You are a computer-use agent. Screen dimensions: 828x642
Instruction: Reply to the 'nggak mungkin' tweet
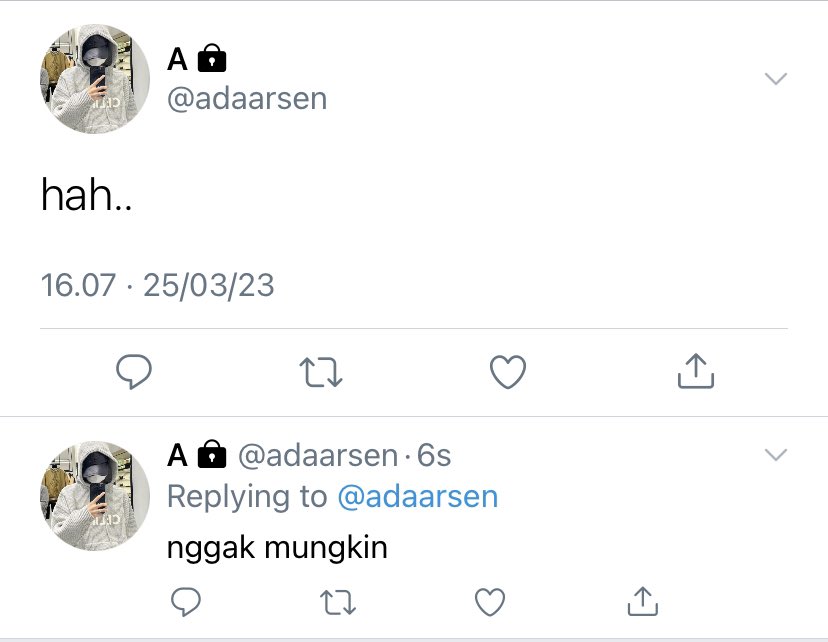(186, 601)
